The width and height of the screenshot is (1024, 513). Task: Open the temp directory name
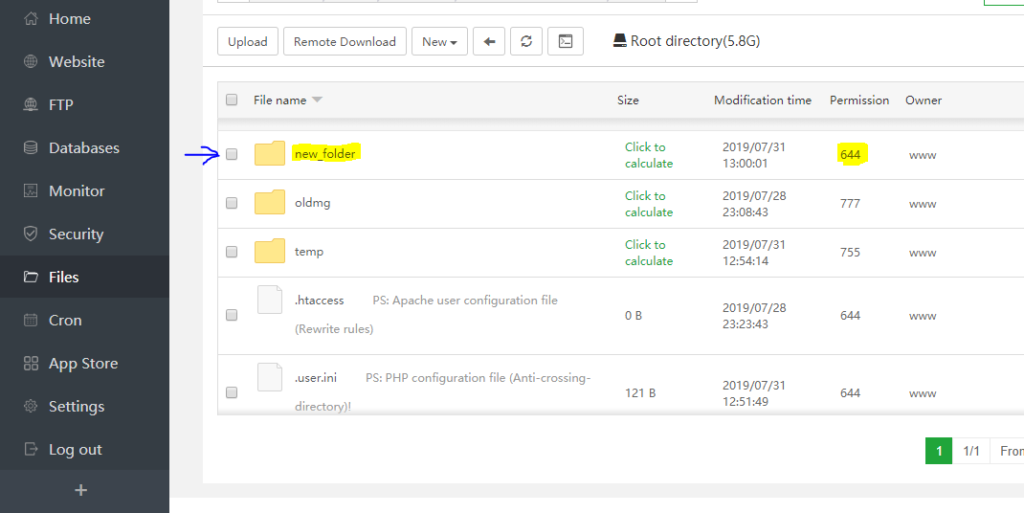click(x=309, y=252)
